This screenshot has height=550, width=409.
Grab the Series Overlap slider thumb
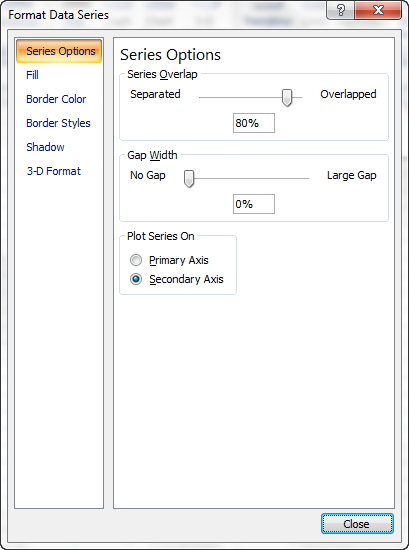click(x=287, y=98)
